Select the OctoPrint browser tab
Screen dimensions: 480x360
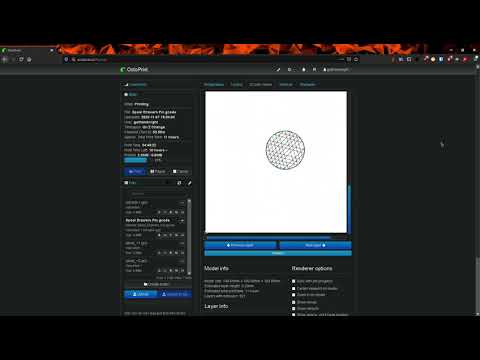(x=28, y=50)
